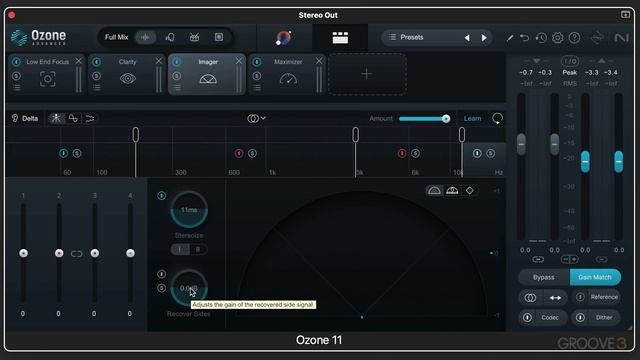Select the RMS meter type
Viewport: 640px width, 360px height.
pyautogui.click(x=570, y=84)
